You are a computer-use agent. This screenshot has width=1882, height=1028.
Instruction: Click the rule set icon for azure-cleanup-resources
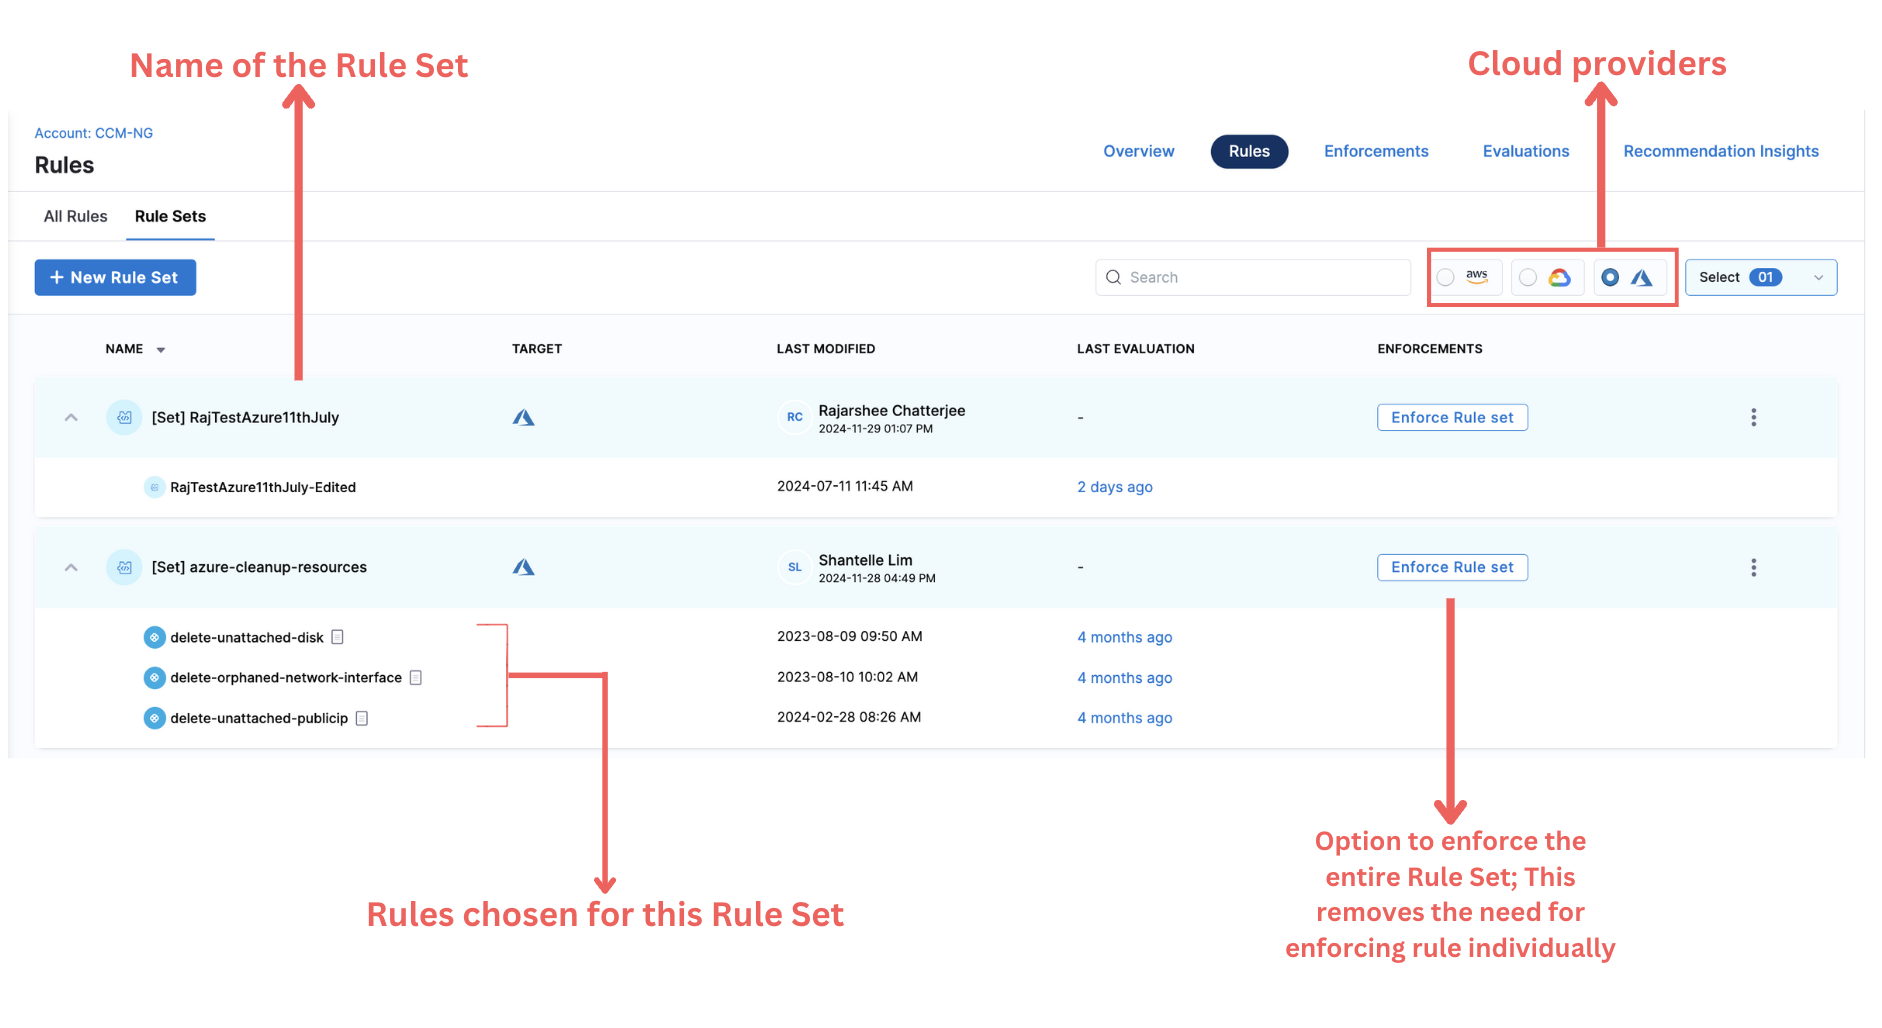click(x=124, y=567)
